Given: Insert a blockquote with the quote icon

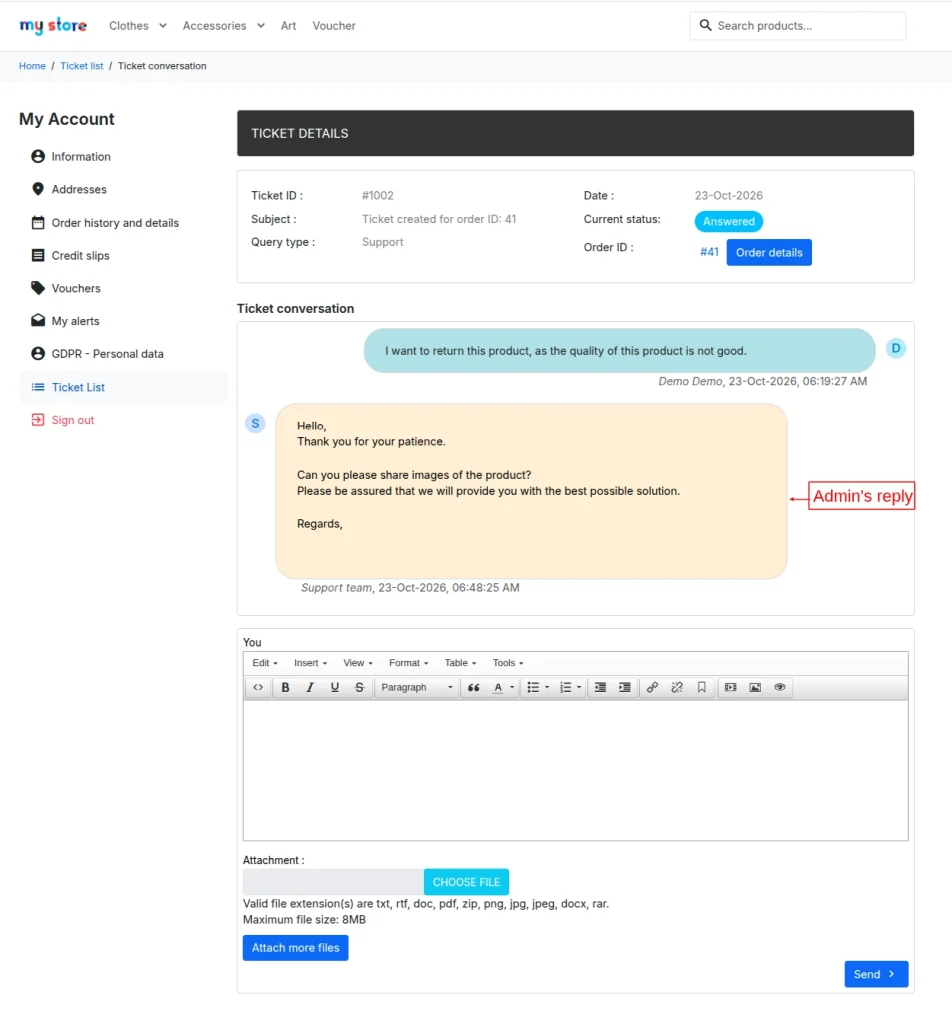Looking at the screenshot, I should [473, 687].
